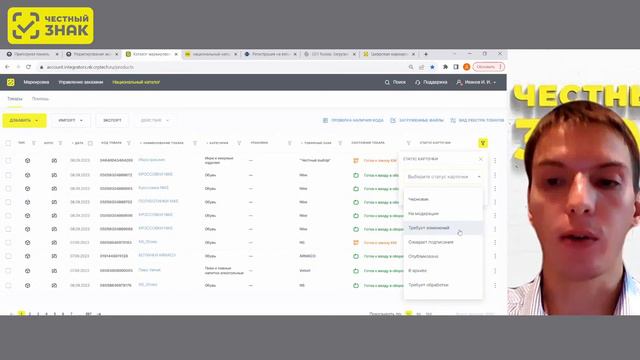Viewport: 640px width, 360px height.
Task: Click photo icon in Velvet beer row
Action: (x=54, y=271)
